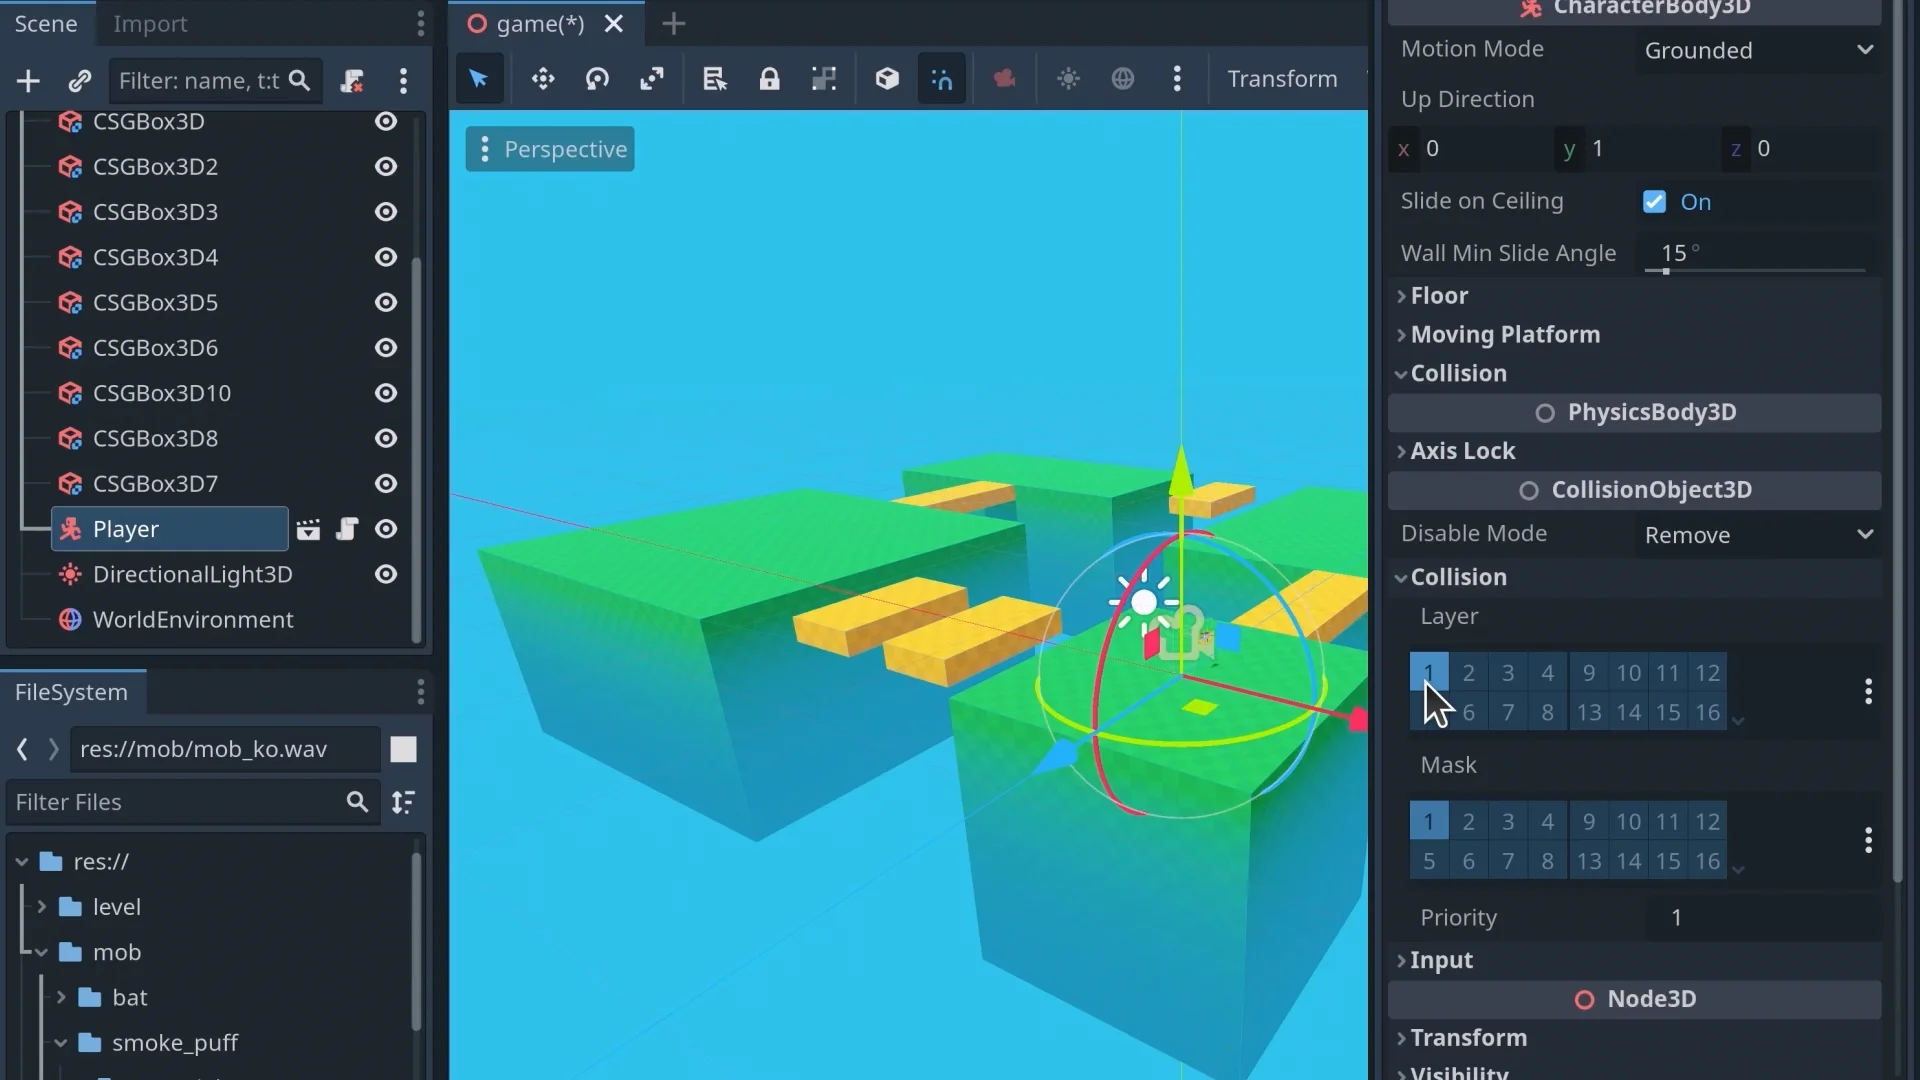Expand the Floor section
Image resolution: width=1920 pixels, height=1080 pixels.
[1438, 296]
